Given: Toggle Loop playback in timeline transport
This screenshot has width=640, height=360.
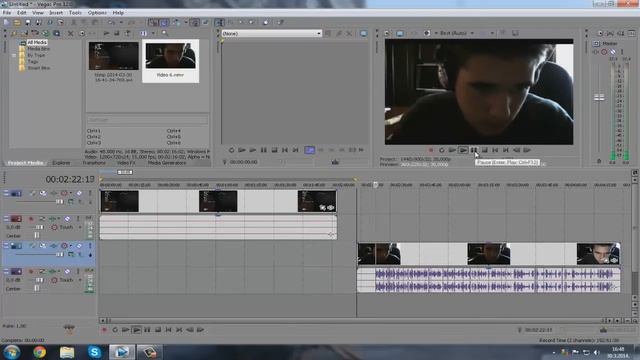Looking at the screenshot, I should (115, 330).
